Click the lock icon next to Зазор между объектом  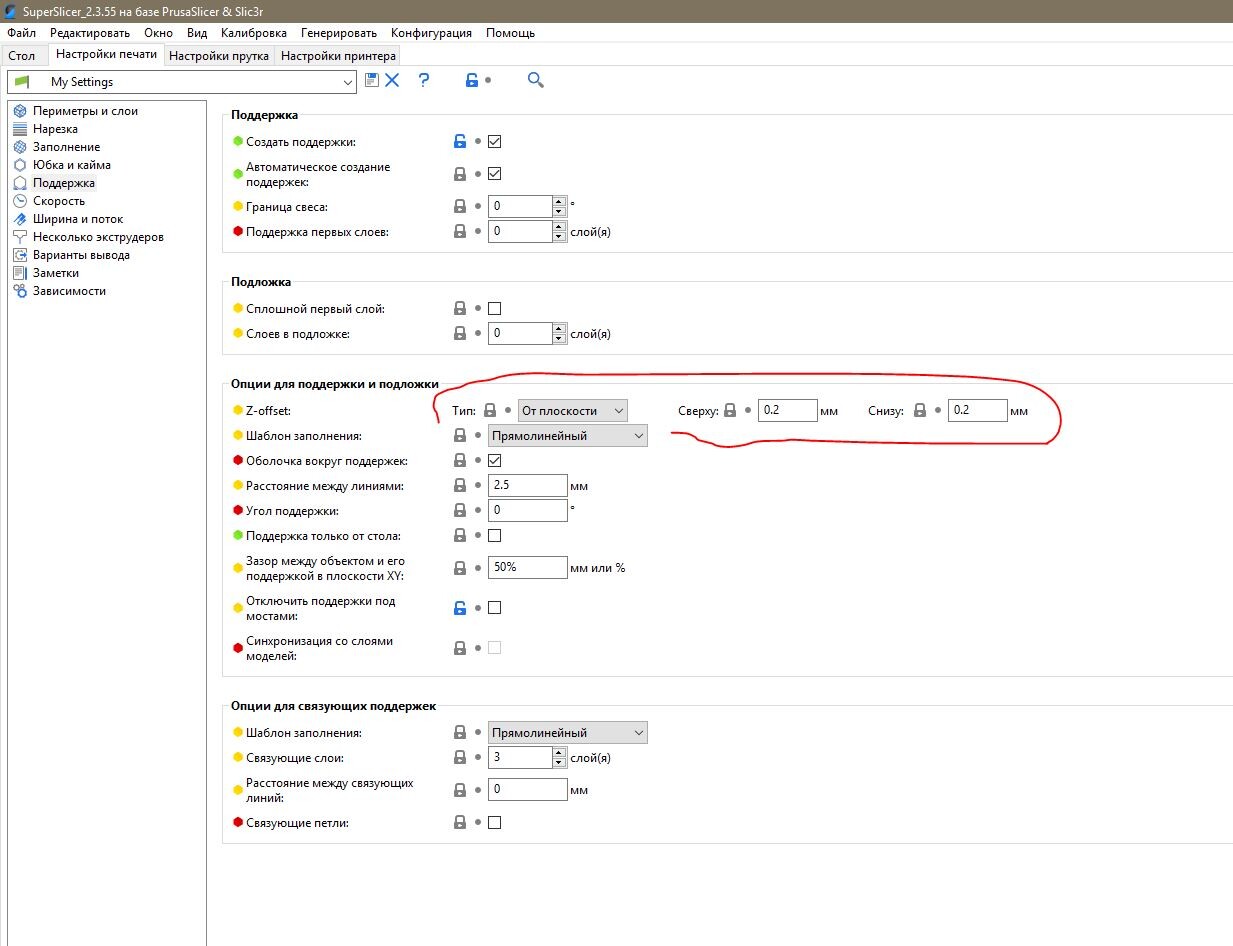click(460, 567)
